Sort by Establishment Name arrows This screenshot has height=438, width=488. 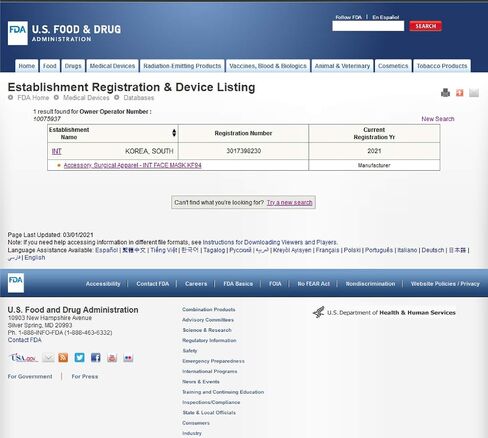[174, 133]
